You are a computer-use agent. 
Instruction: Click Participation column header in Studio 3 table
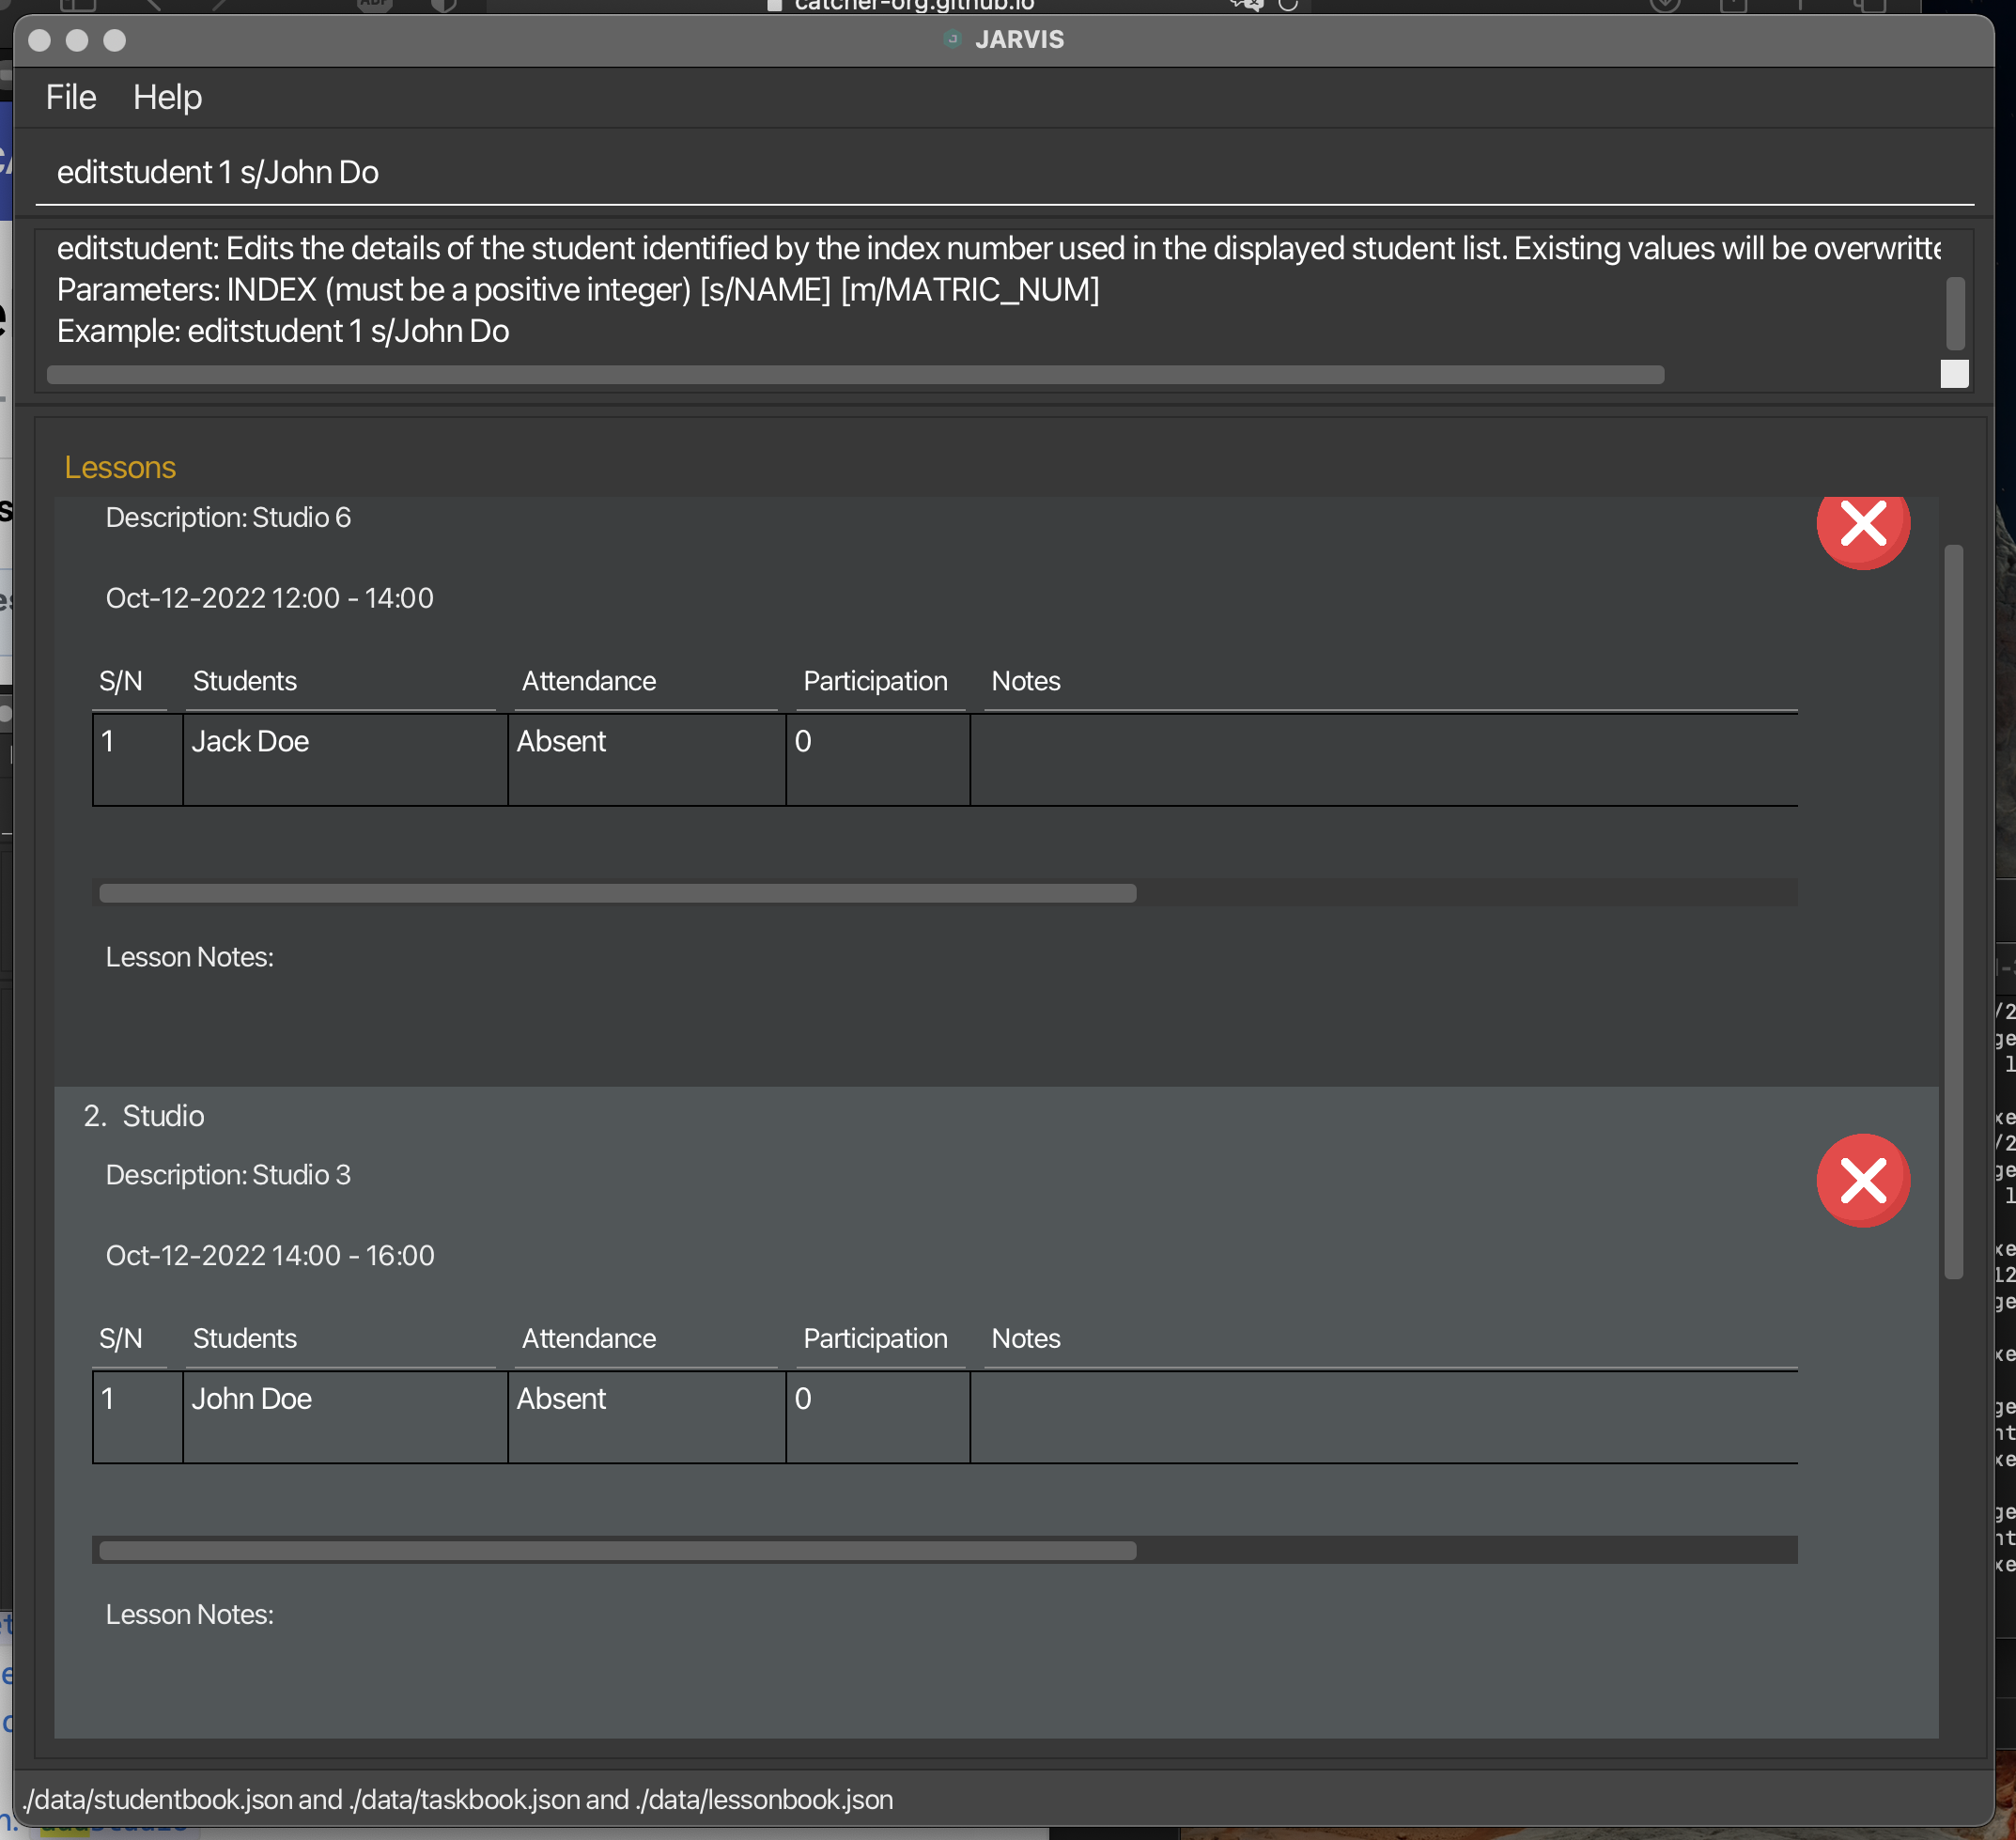pos(875,1338)
